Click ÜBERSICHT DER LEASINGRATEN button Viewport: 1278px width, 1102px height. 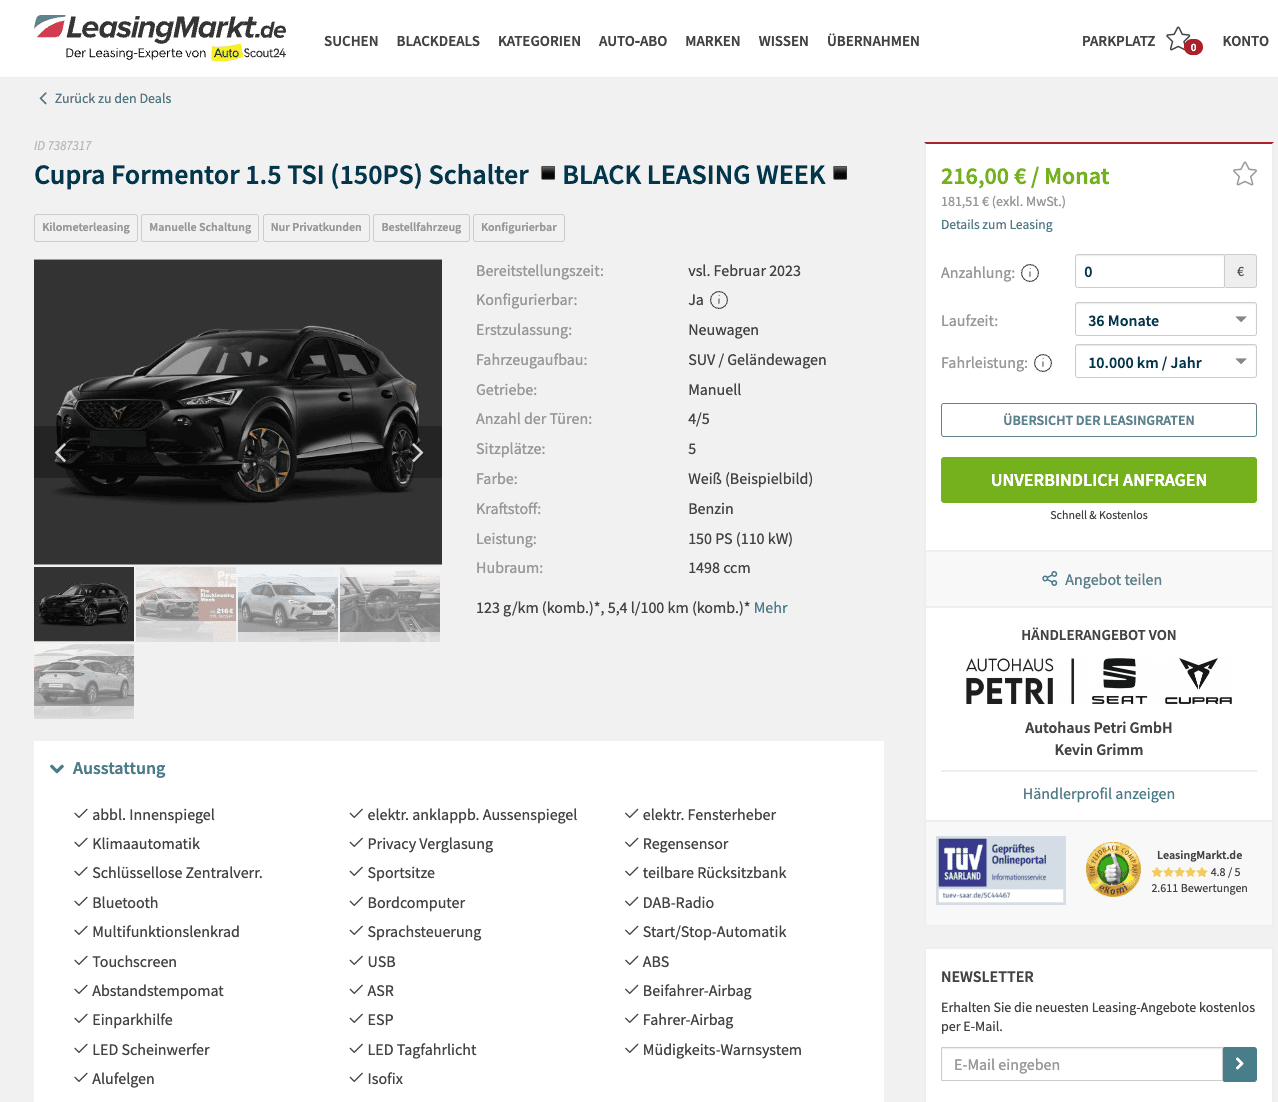[x=1098, y=420]
